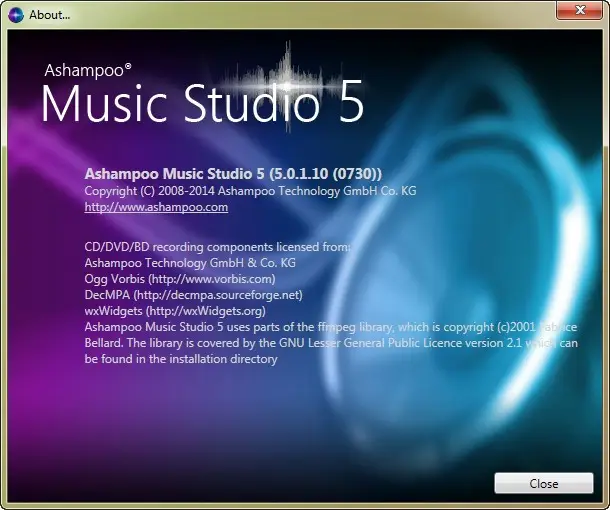610x510 pixels.
Task: Click 'Ashampoo Technology GmbH & Co. KG' license line
Action: pyautogui.click(x=190, y=263)
